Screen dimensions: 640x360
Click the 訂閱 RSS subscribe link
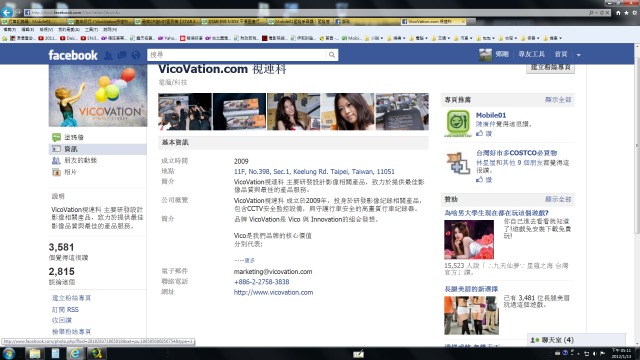tap(65, 309)
